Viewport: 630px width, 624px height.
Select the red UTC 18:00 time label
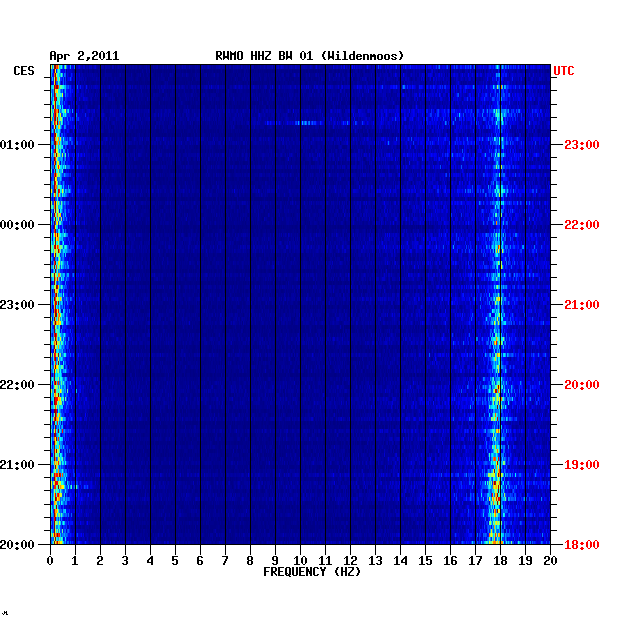click(x=582, y=545)
